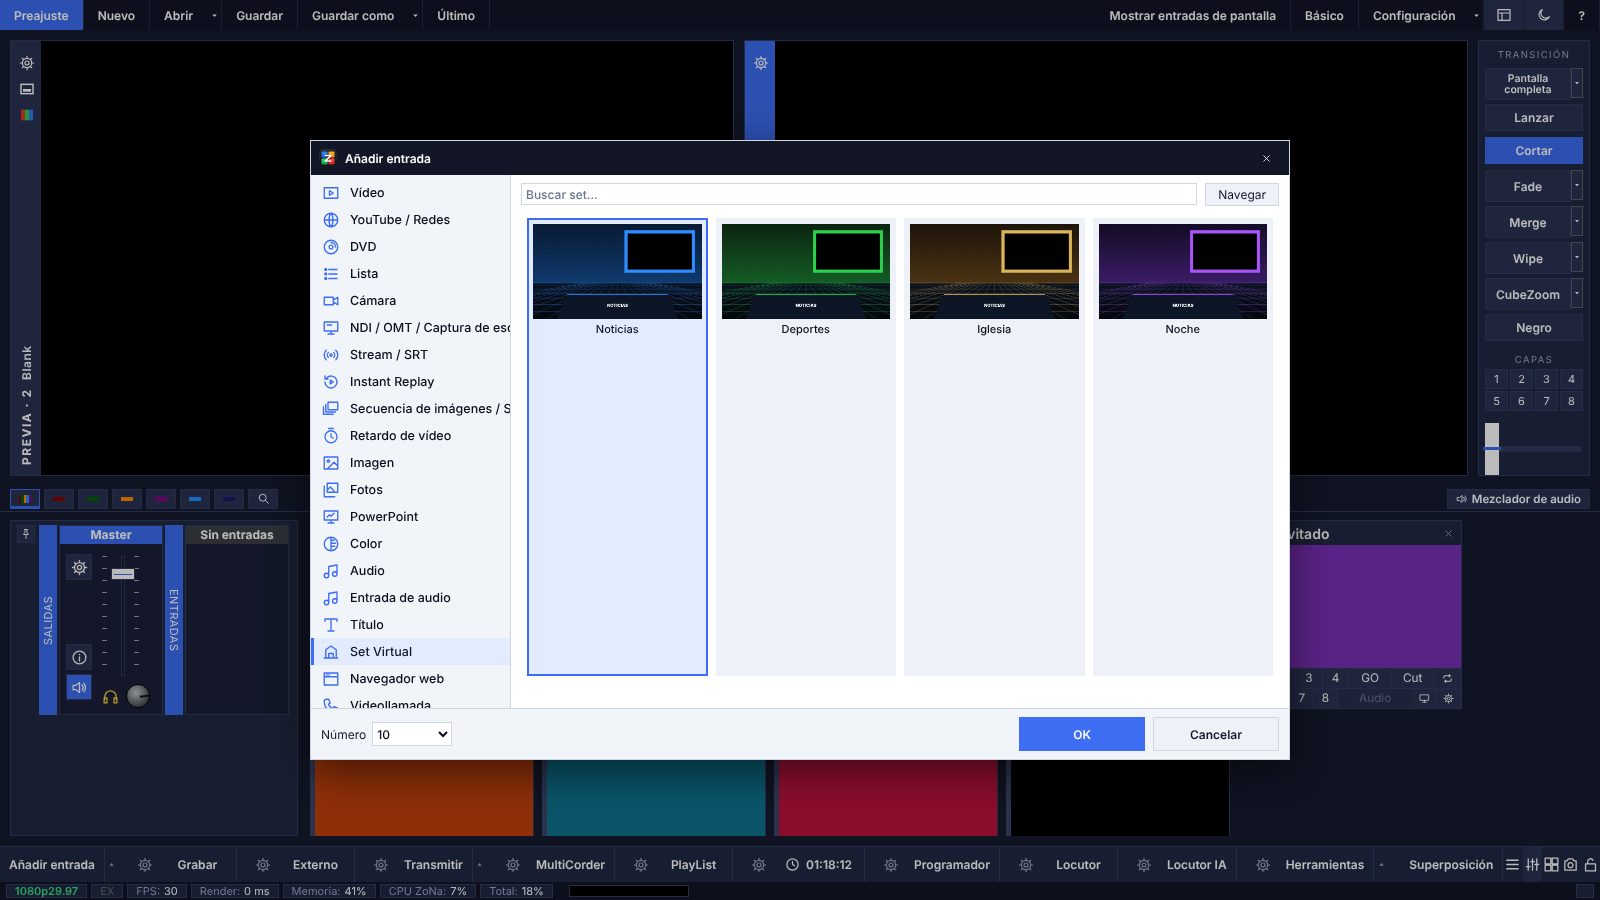Open the Fade transition options arrow
Image resolution: width=1600 pixels, height=900 pixels.
1577,186
